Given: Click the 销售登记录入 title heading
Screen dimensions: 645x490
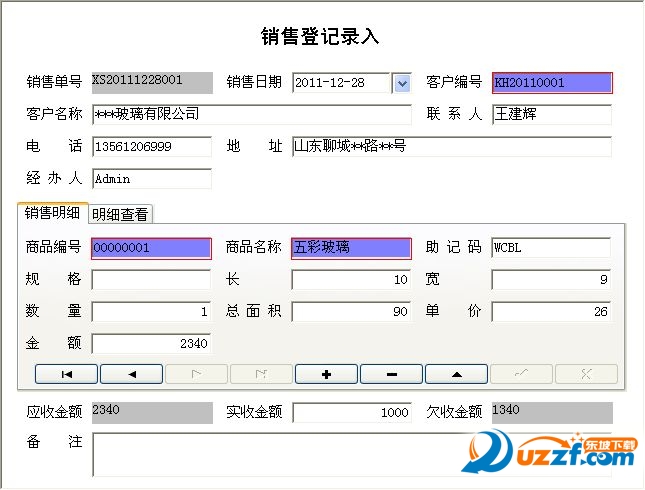Looking at the screenshot, I should click(320, 36).
